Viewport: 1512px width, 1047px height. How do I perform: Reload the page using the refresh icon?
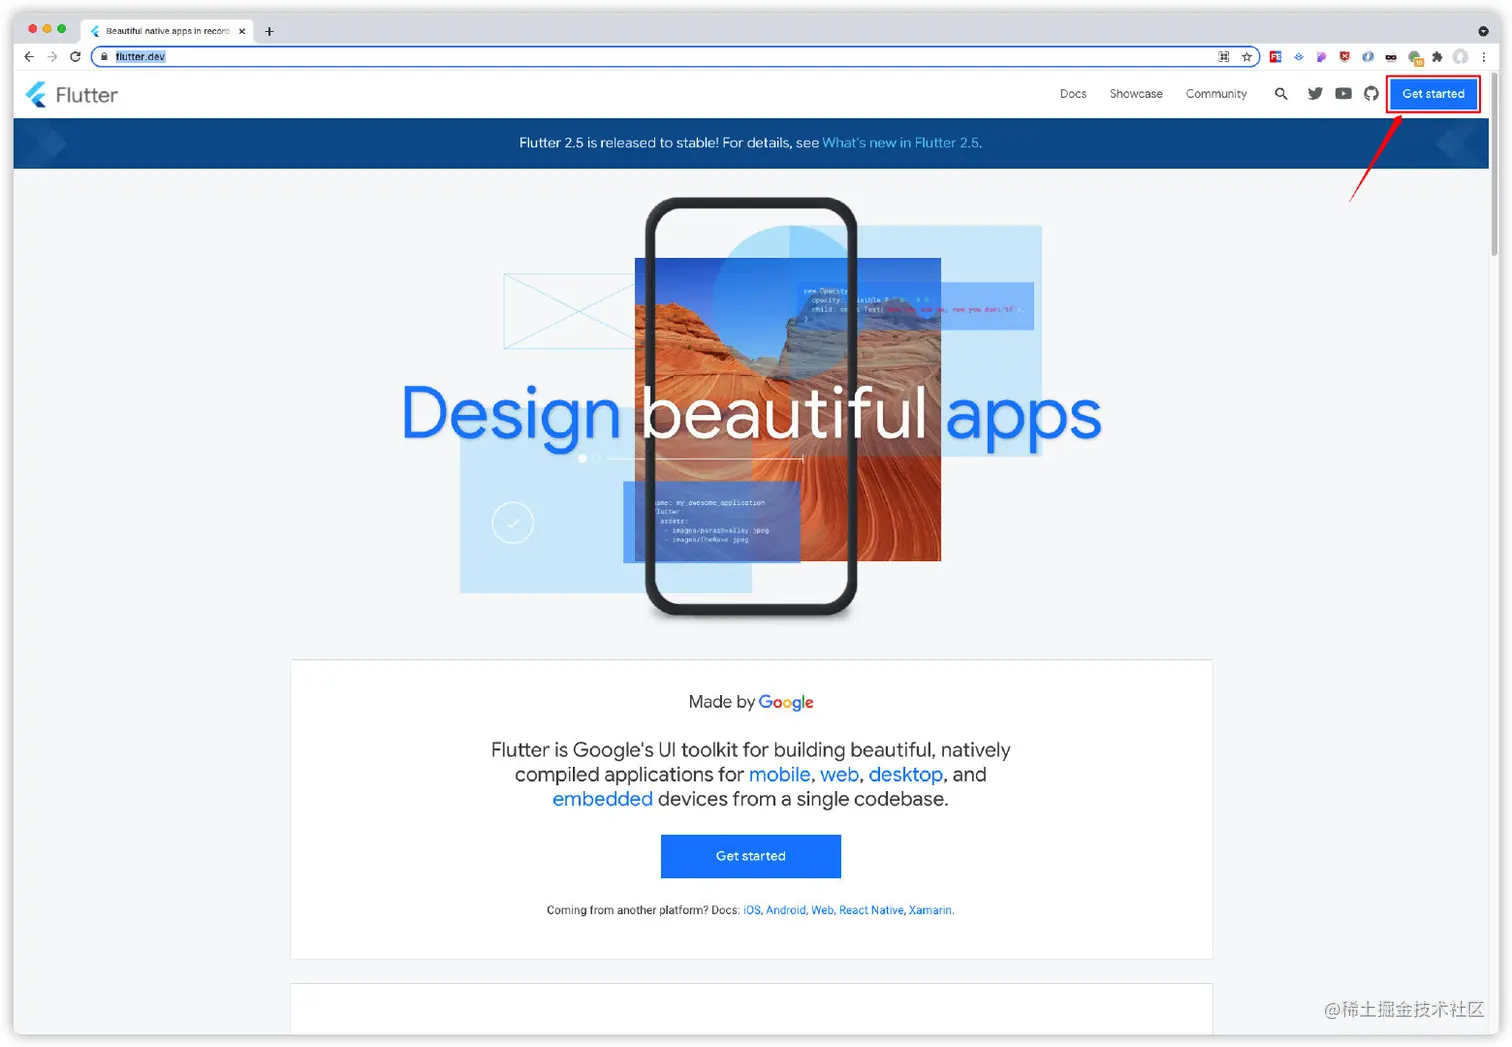pos(75,57)
